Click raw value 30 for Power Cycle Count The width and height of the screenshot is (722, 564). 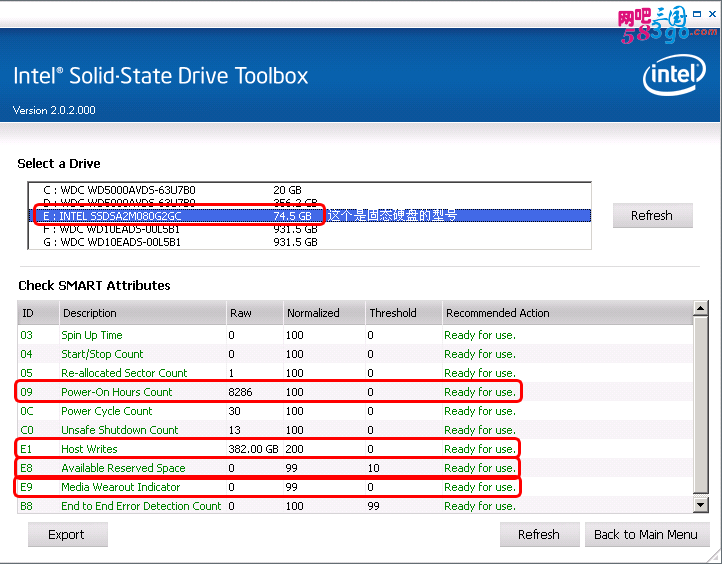[234, 411]
